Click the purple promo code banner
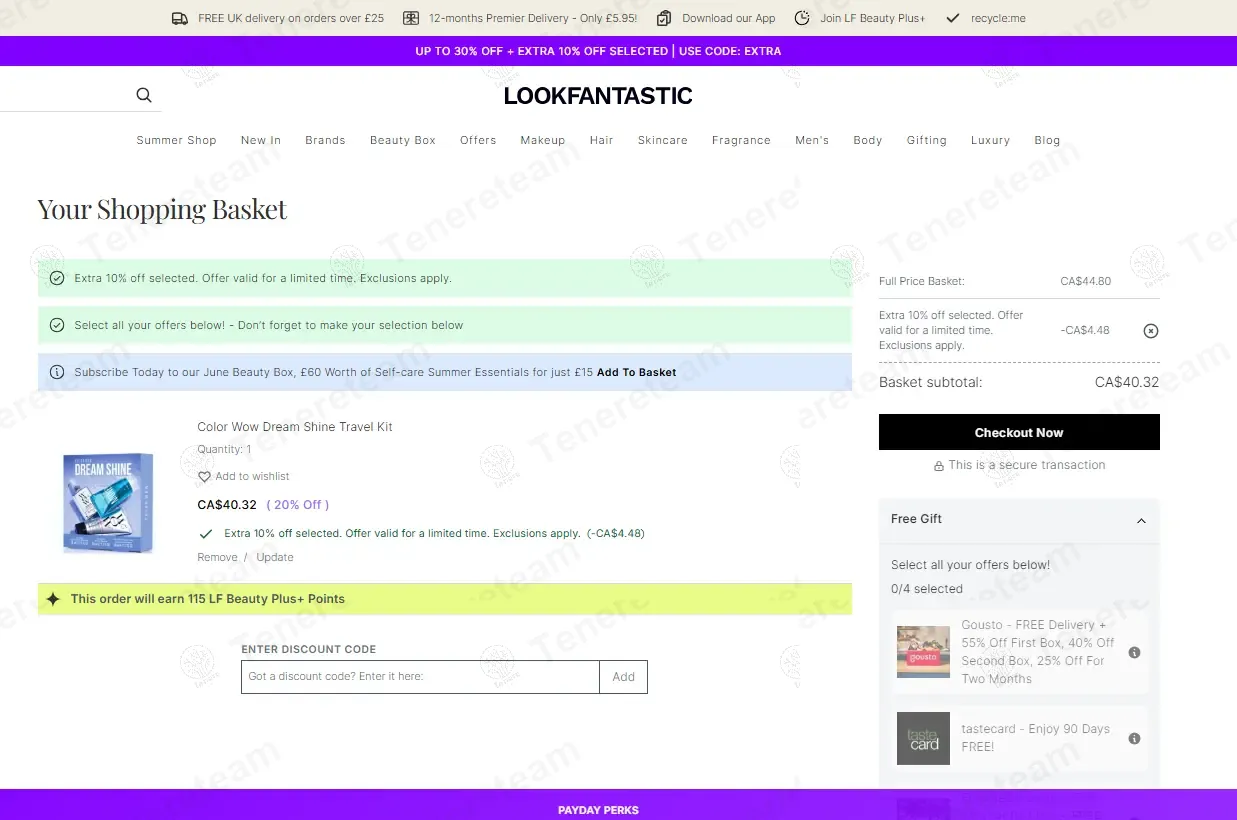The width and height of the screenshot is (1237, 820). pos(618,51)
